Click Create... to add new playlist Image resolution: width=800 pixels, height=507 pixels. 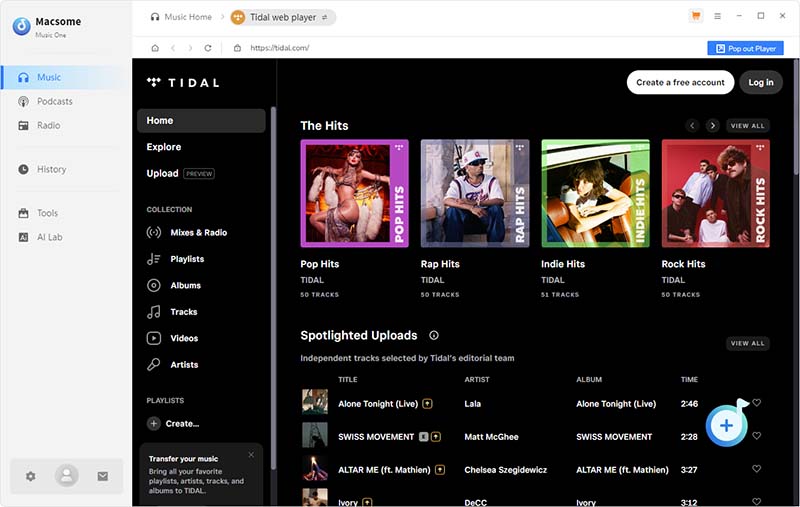point(173,423)
